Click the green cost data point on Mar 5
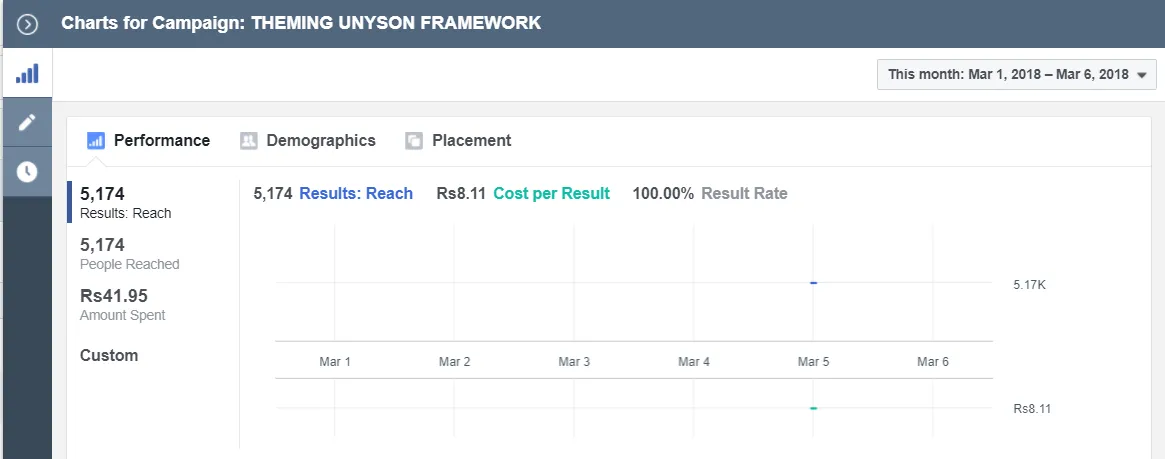 pos(814,408)
